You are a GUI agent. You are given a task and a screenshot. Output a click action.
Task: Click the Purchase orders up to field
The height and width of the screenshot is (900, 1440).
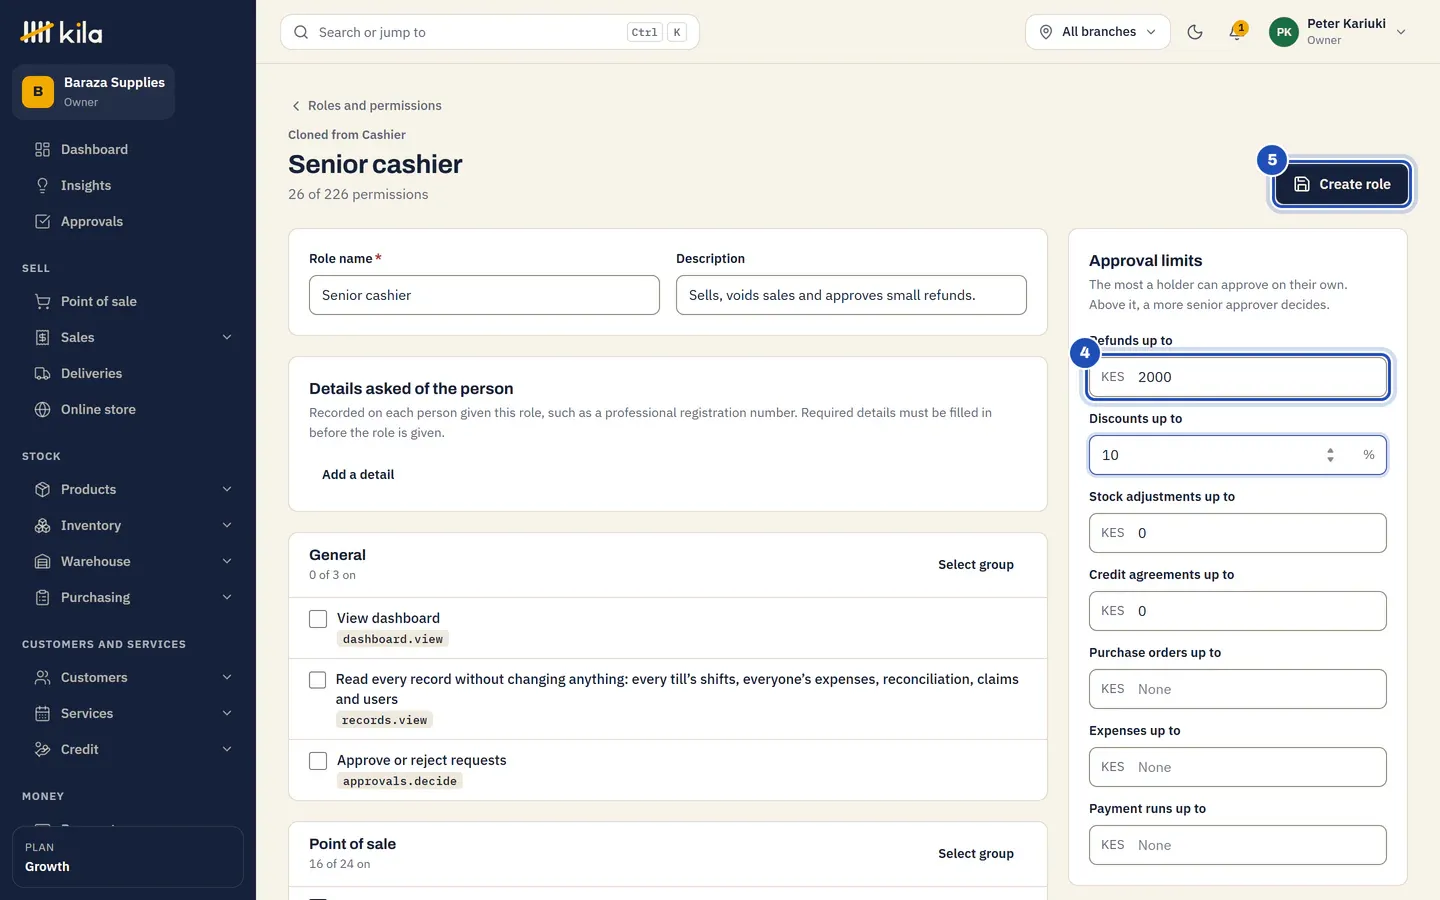[1238, 689]
